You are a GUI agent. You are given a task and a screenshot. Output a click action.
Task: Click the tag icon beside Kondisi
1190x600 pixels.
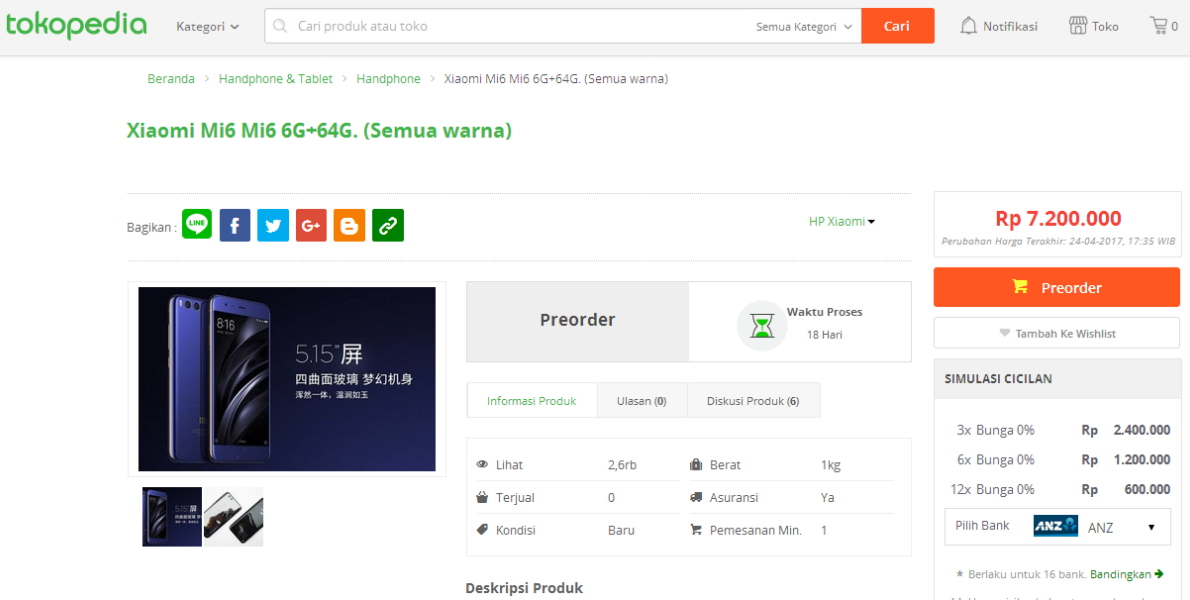[482, 530]
